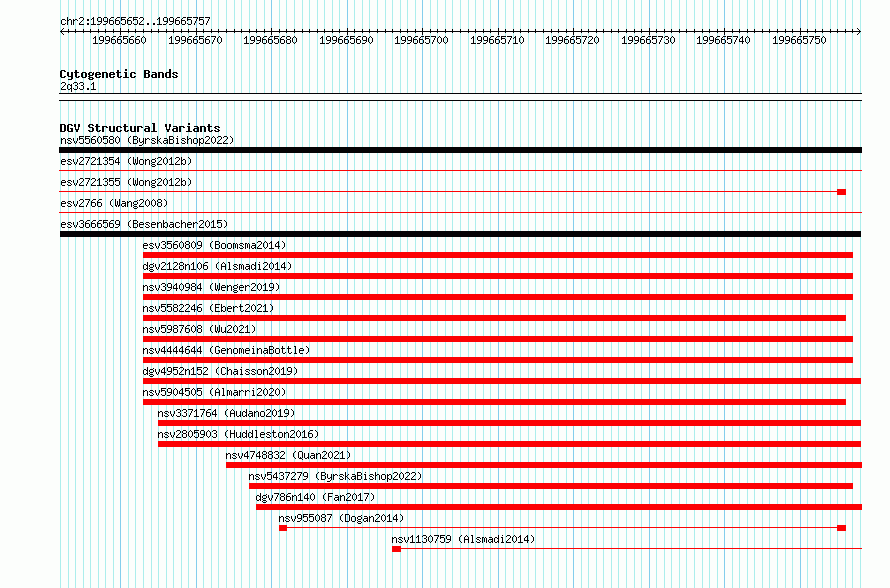The width and height of the screenshot is (890, 588).
Task: Select nsv4748832 (Quan2021) label
Action: click(288, 455)
